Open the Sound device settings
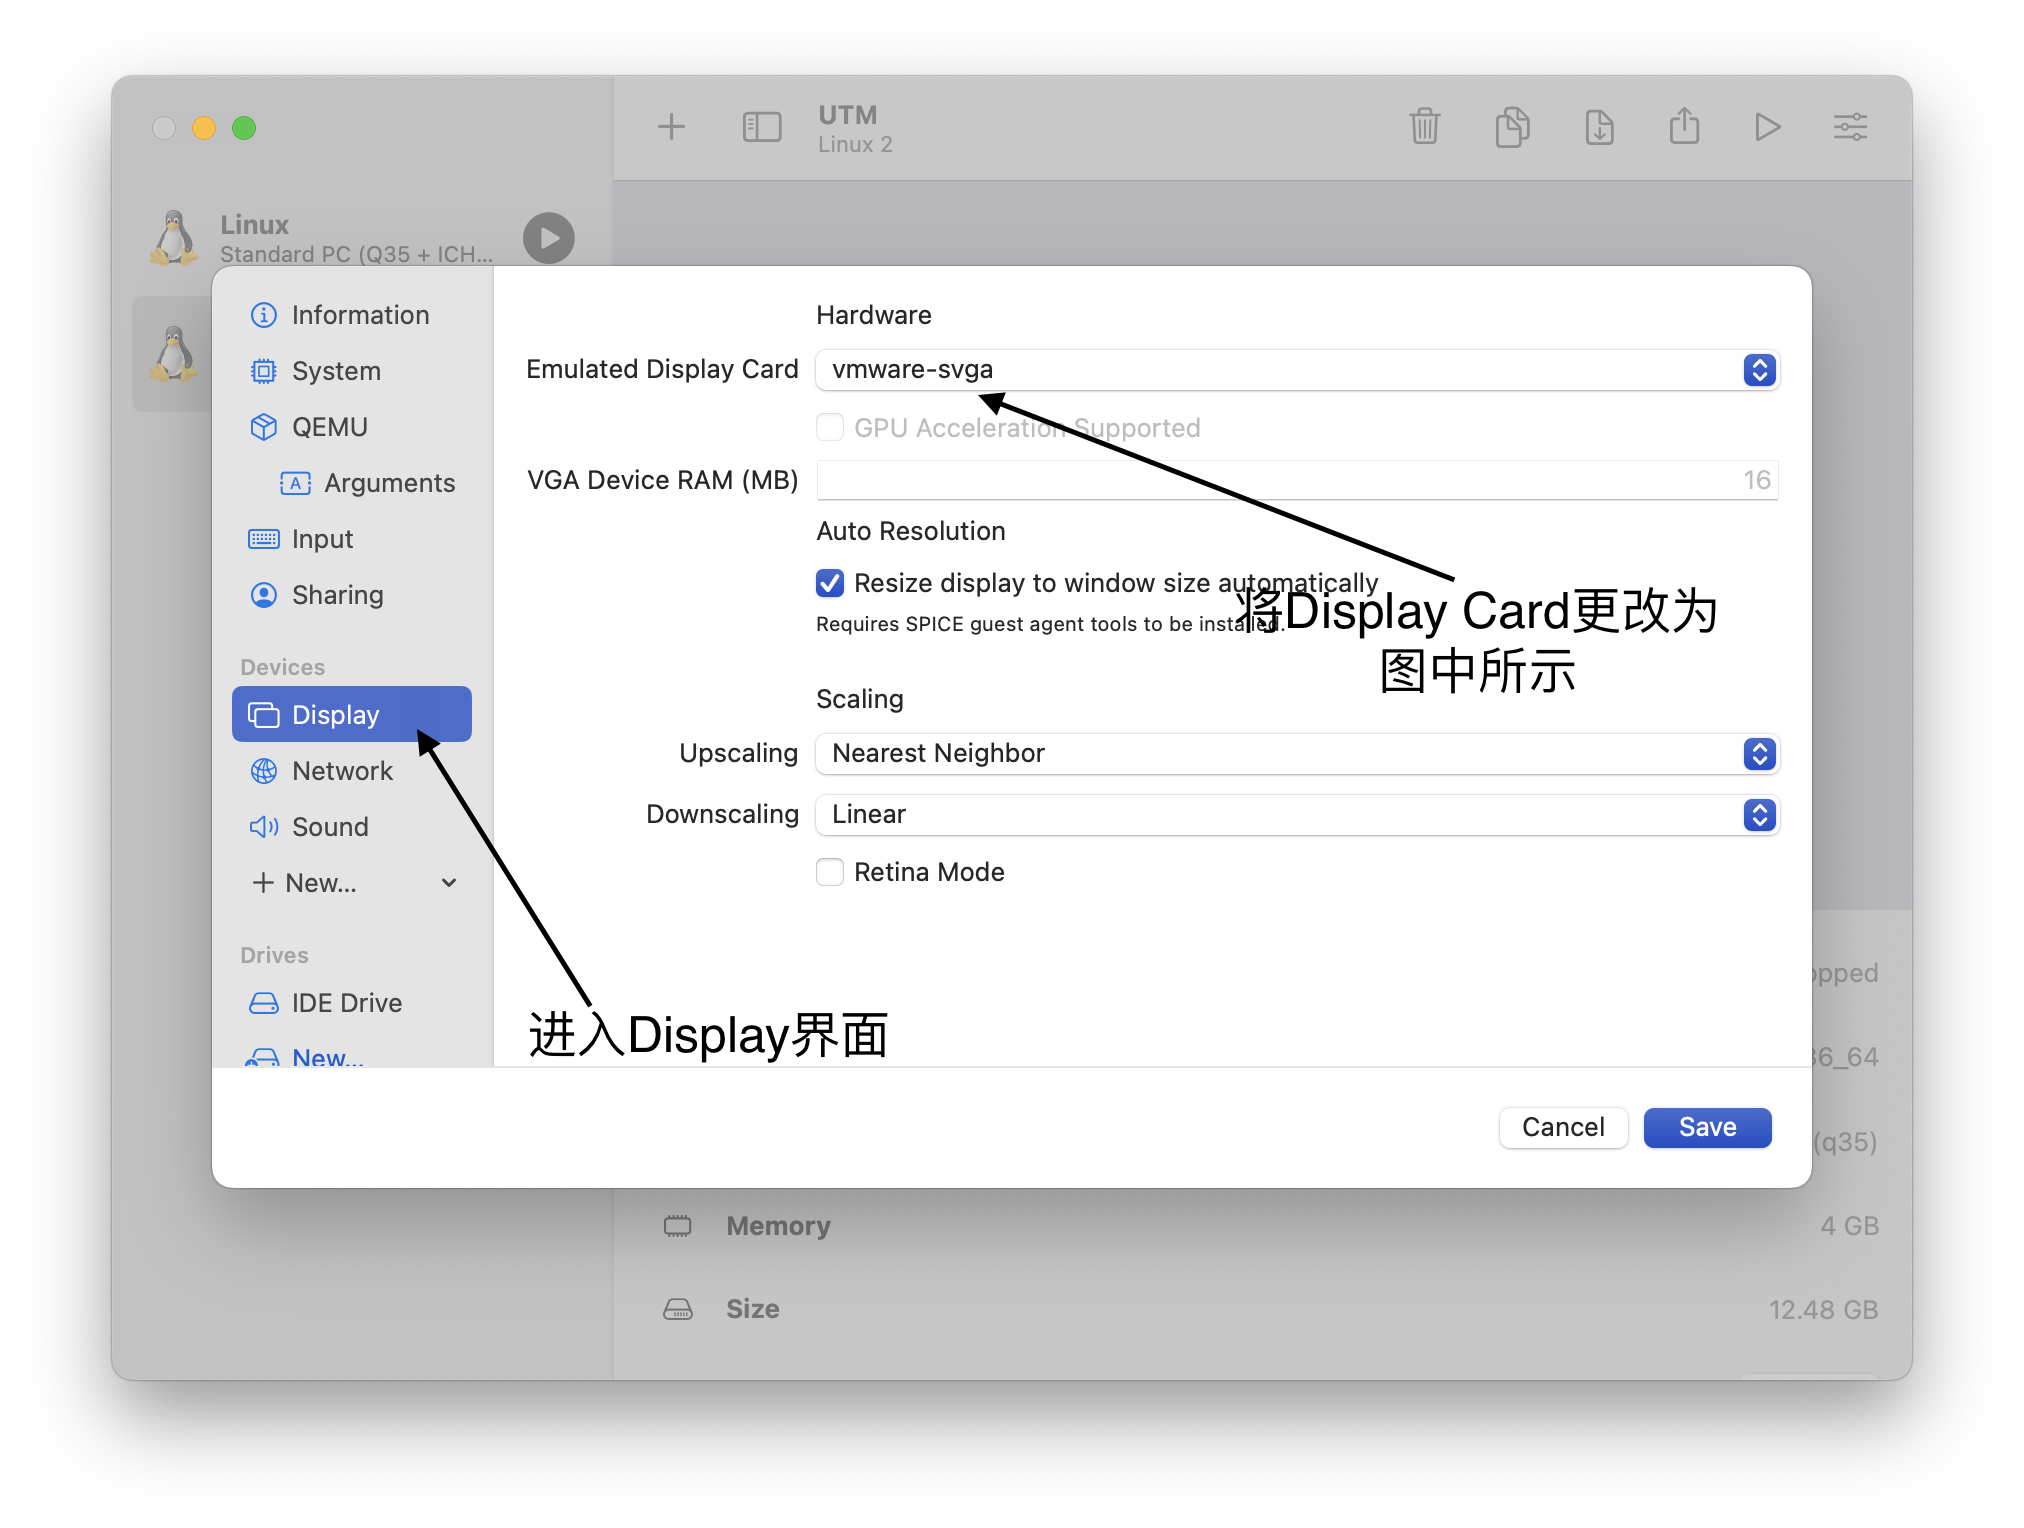2024x1528 pixels. point(352,827)
